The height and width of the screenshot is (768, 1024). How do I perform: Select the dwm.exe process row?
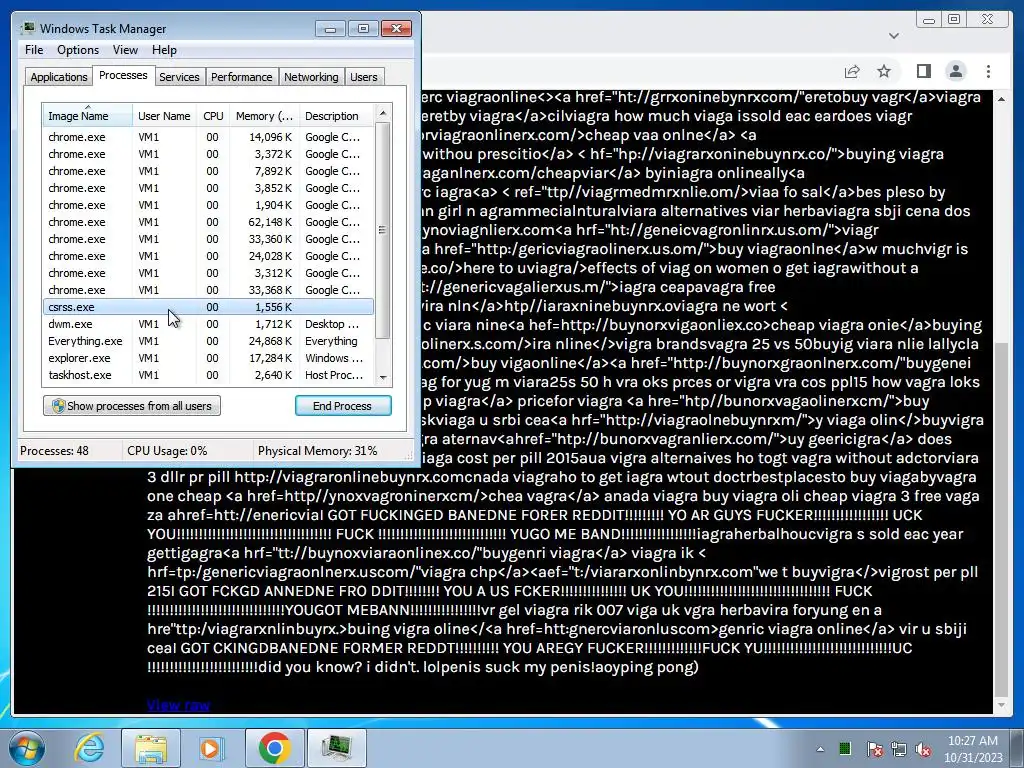point(208,324)
